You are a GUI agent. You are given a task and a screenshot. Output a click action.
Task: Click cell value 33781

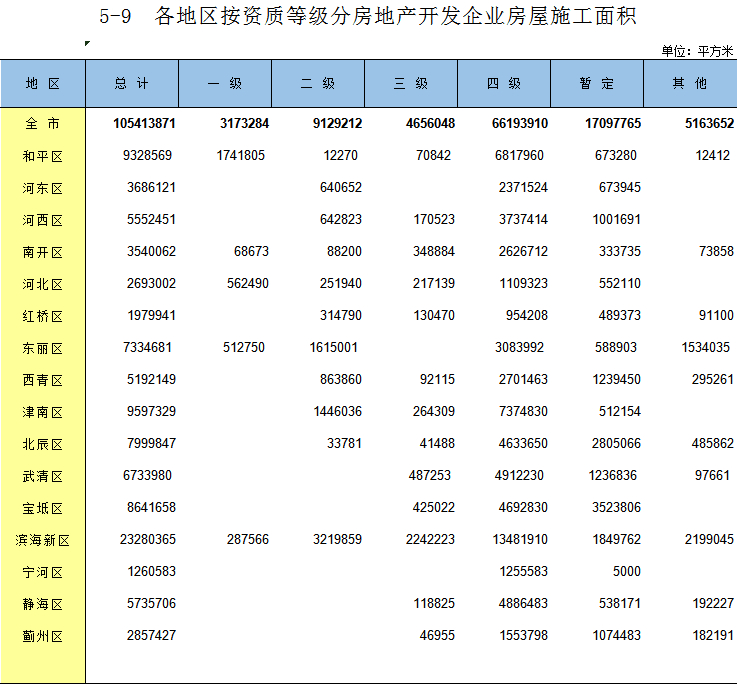point(345,443)
